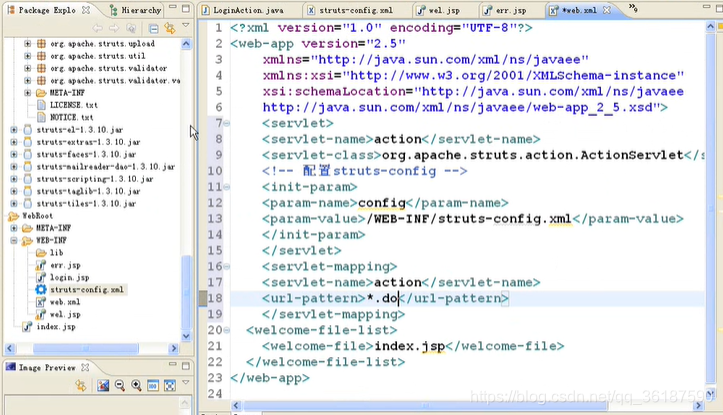Open Image Preview view menu triangle
Image resolution: width=723 pixels, height=415 pixels.
[185, 382]
